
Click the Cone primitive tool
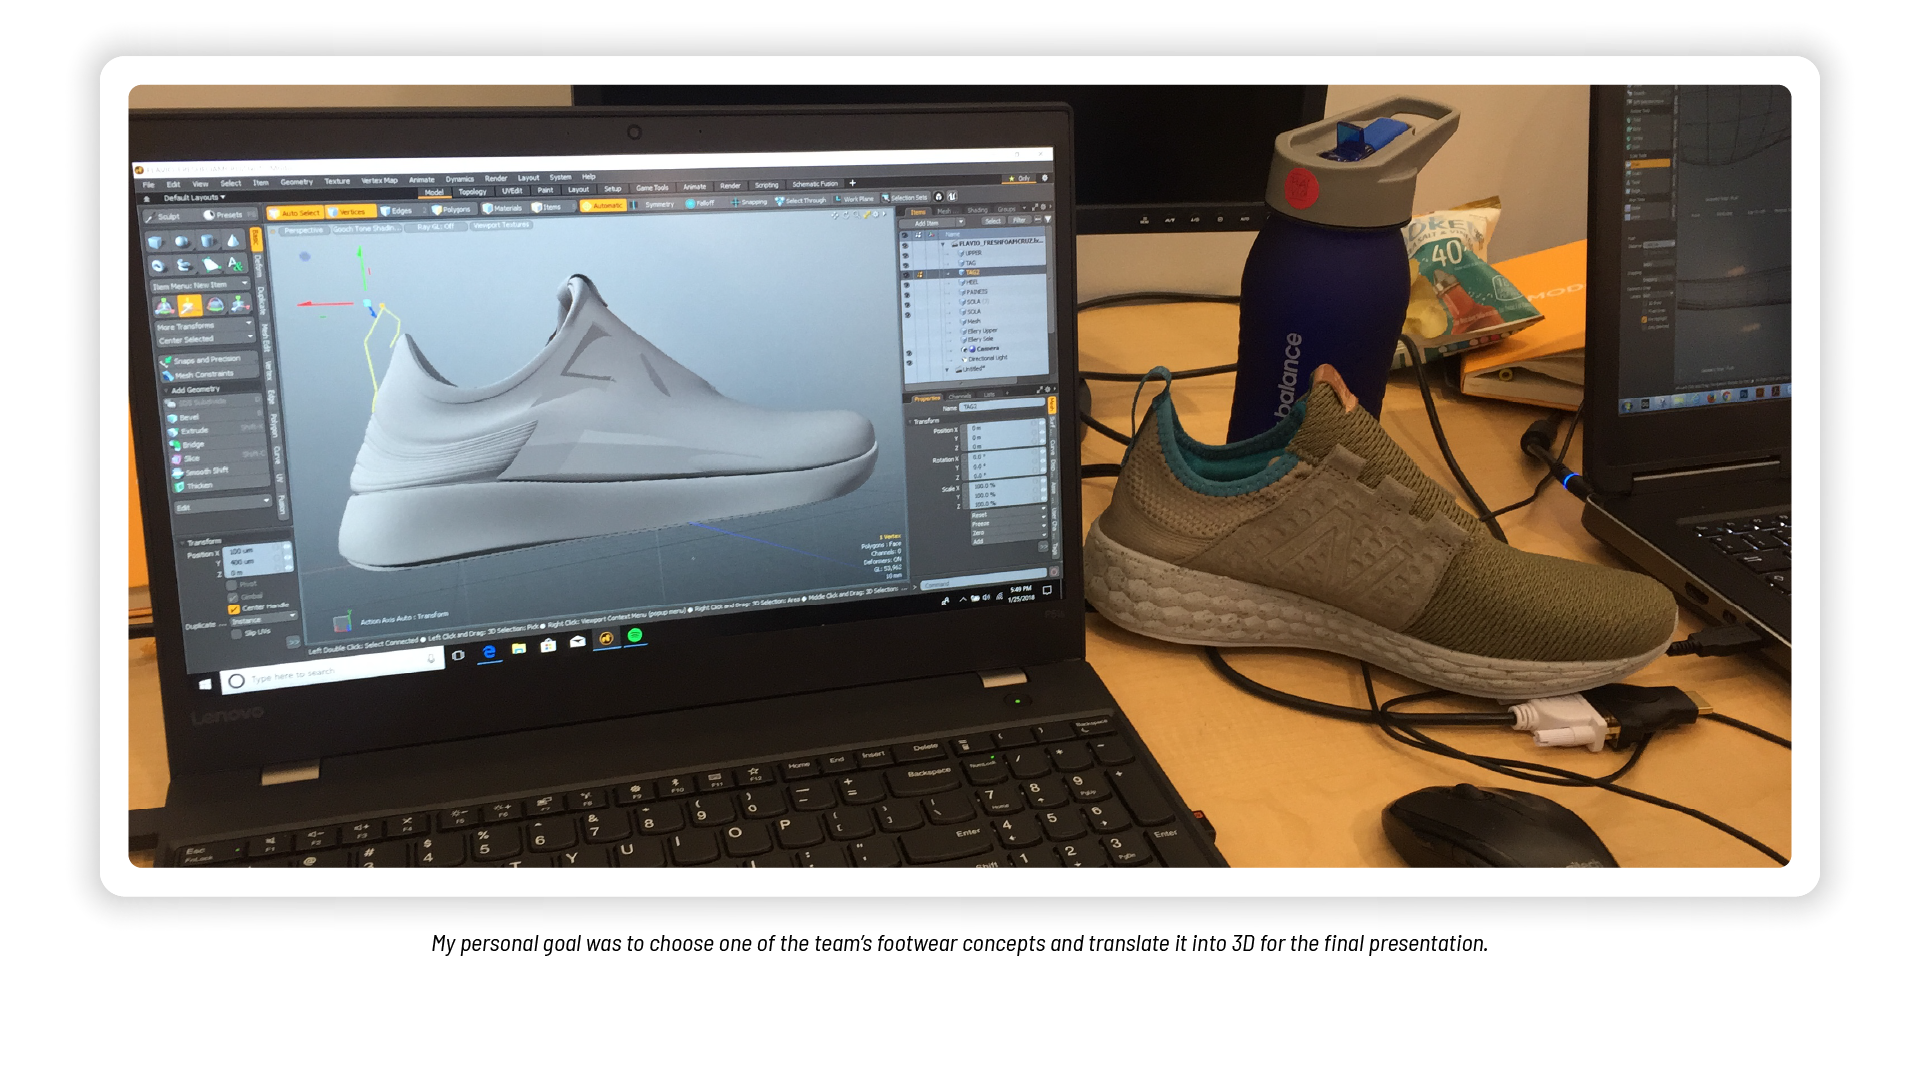tap(232, 240)
